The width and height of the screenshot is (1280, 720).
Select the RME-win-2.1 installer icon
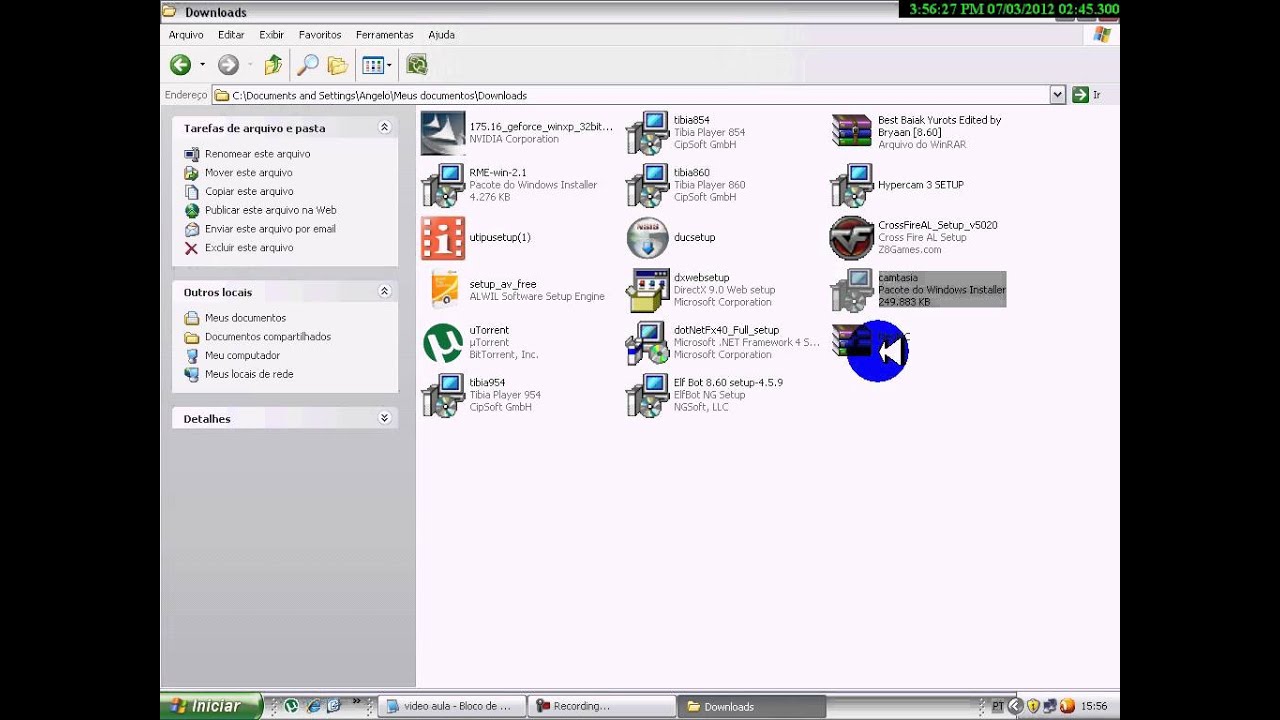[x=443, y=186]
